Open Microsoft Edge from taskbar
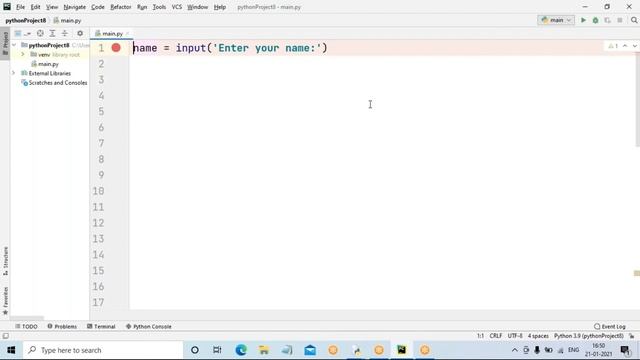Screen dimensions: 640x360 [x=241, y=350]
